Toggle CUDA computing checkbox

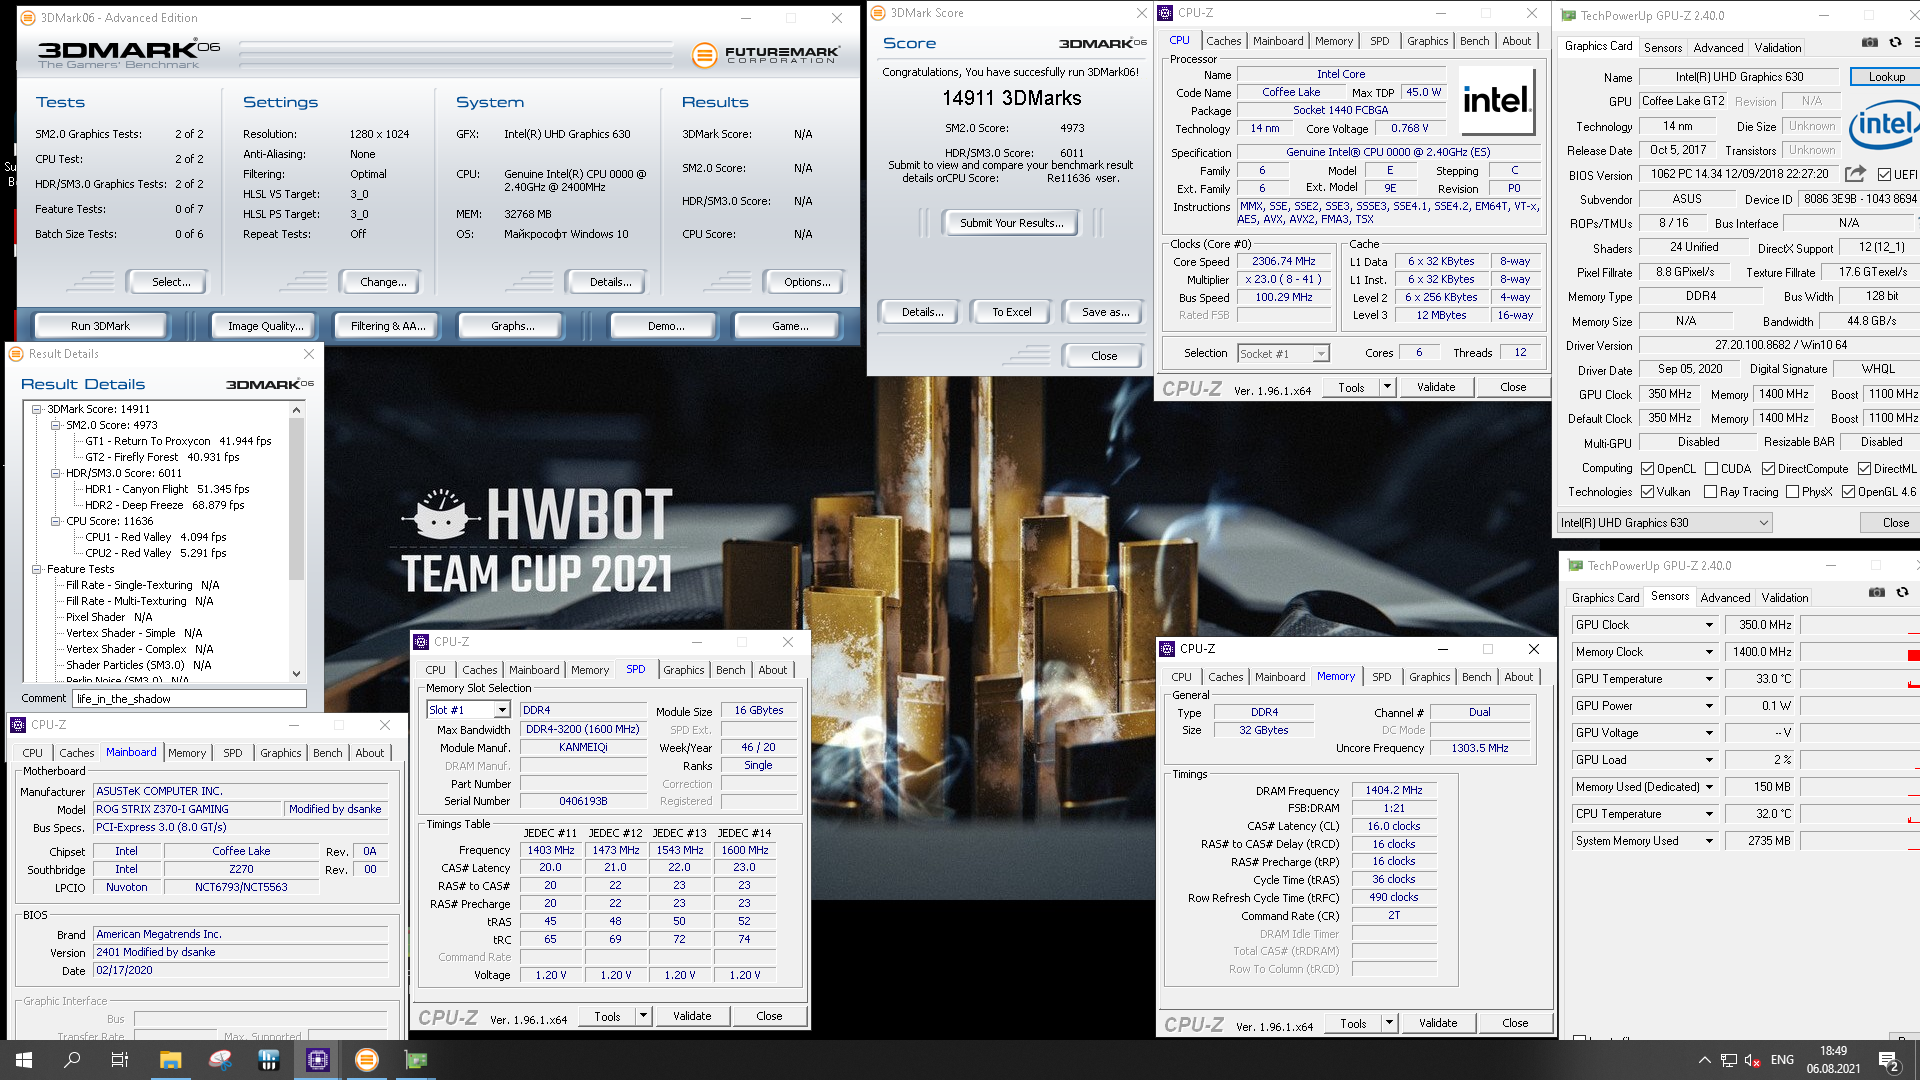click(1711, 469)
